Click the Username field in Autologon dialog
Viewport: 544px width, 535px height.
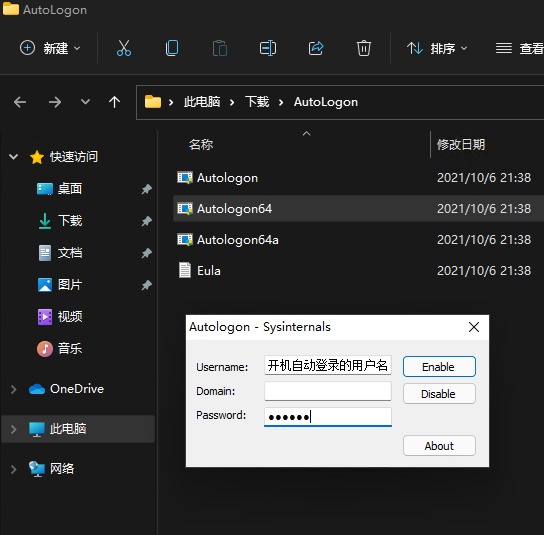(x=328, y=365)
